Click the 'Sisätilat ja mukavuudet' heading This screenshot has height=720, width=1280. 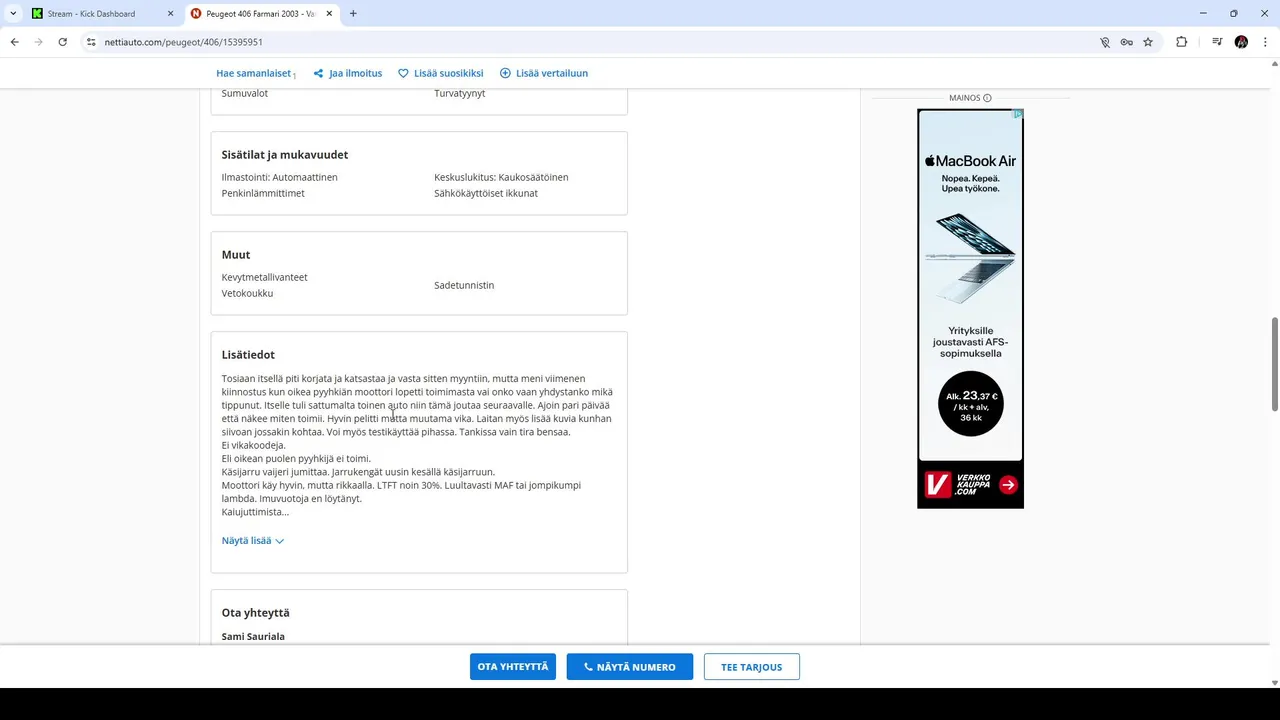point(285,154)
